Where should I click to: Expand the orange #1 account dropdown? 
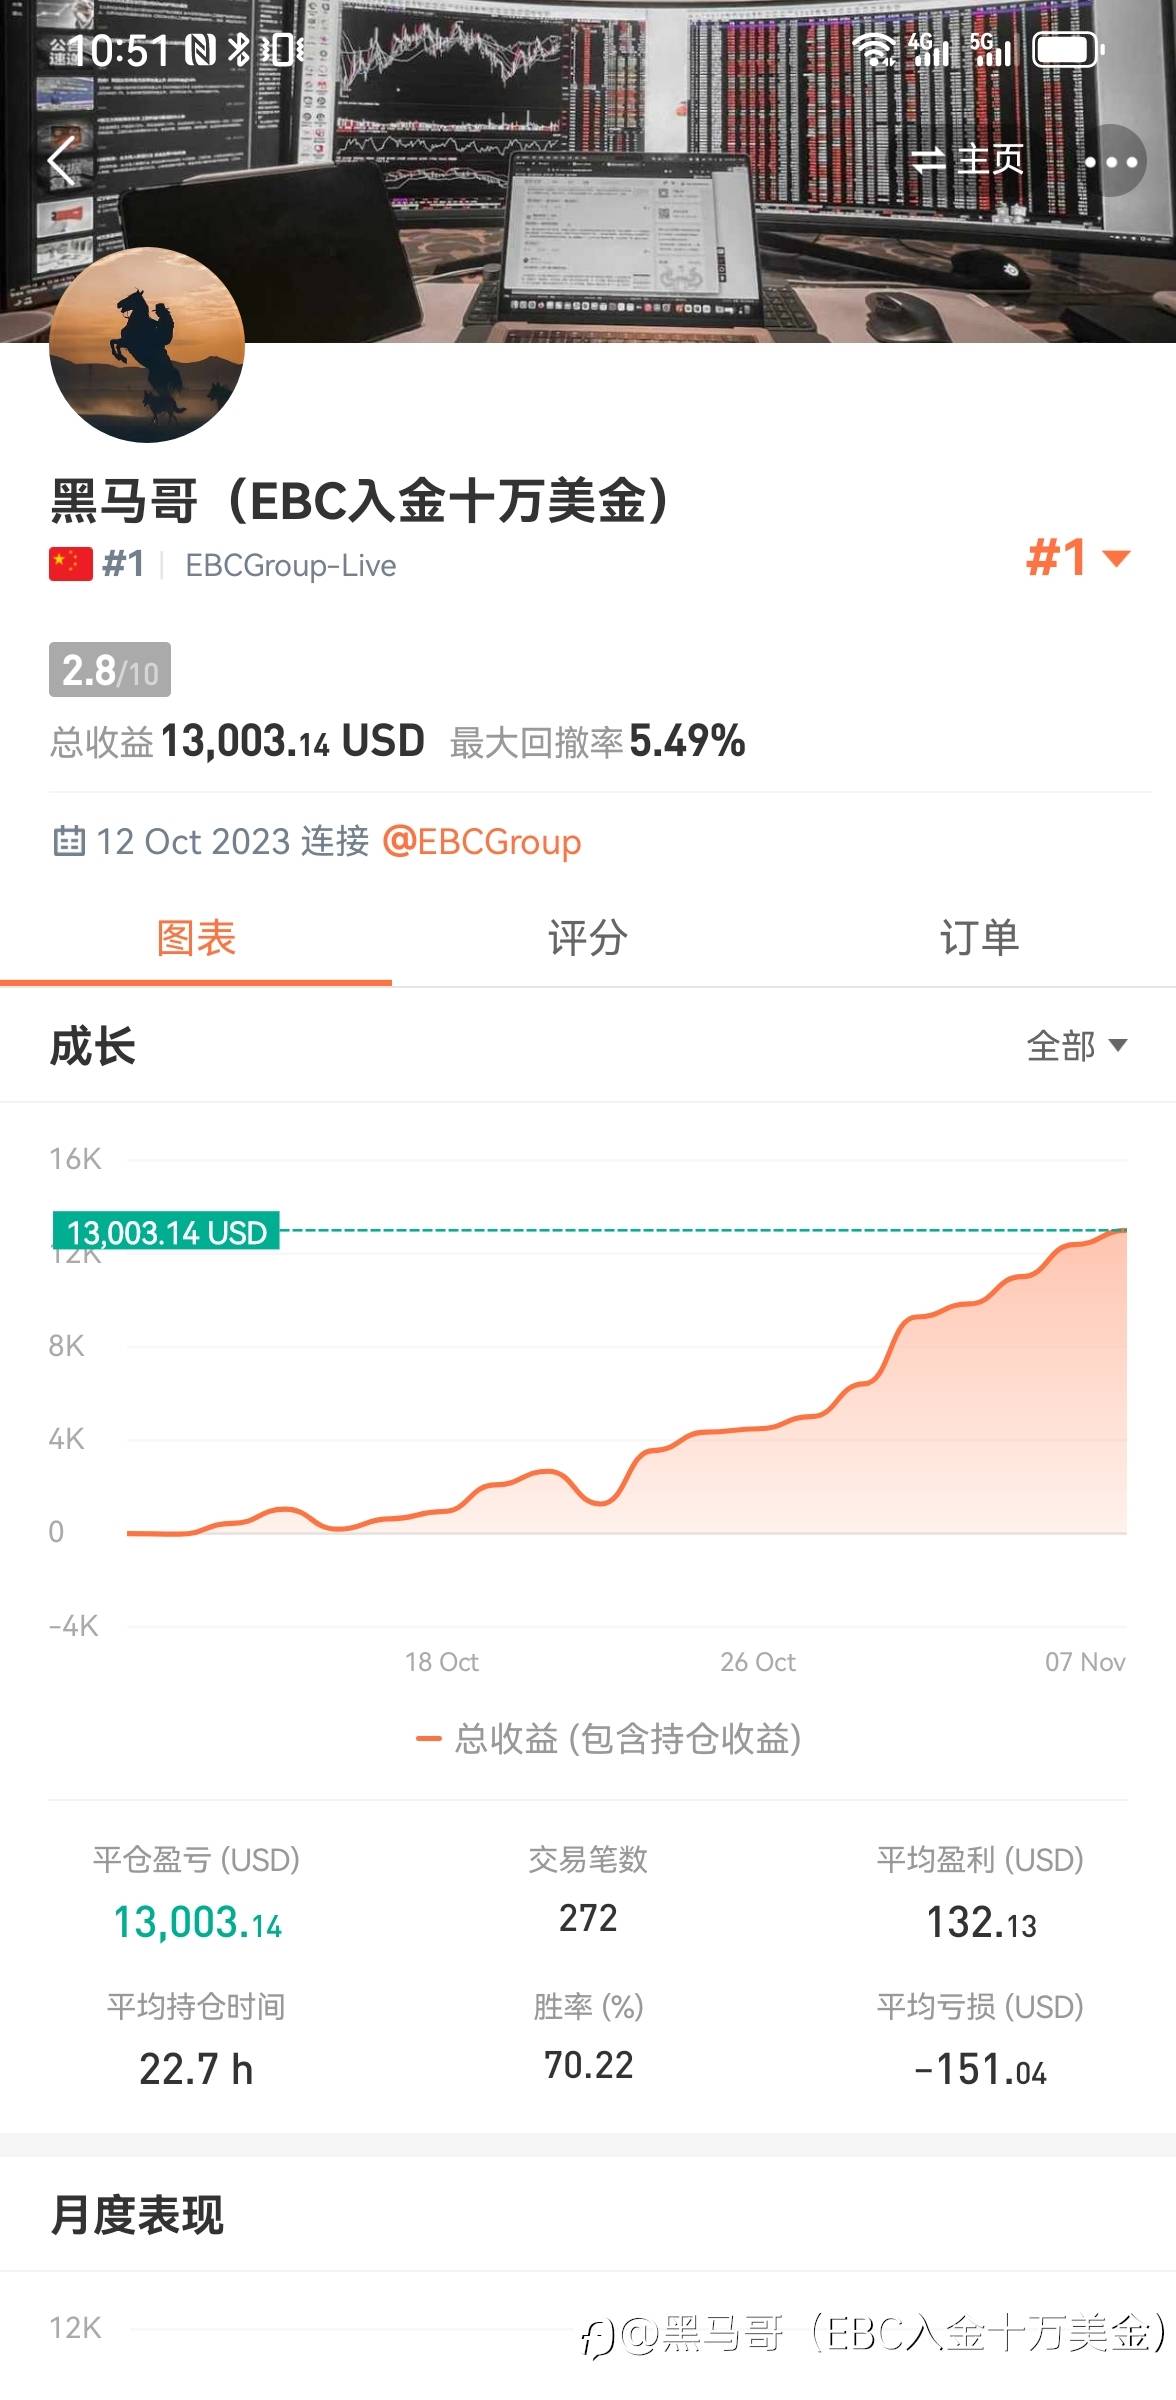click(x=1078, y=558)
